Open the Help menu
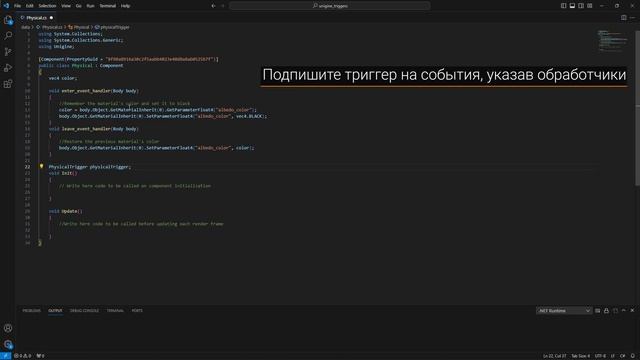The image size is (640, 360). tap(125, 6)
